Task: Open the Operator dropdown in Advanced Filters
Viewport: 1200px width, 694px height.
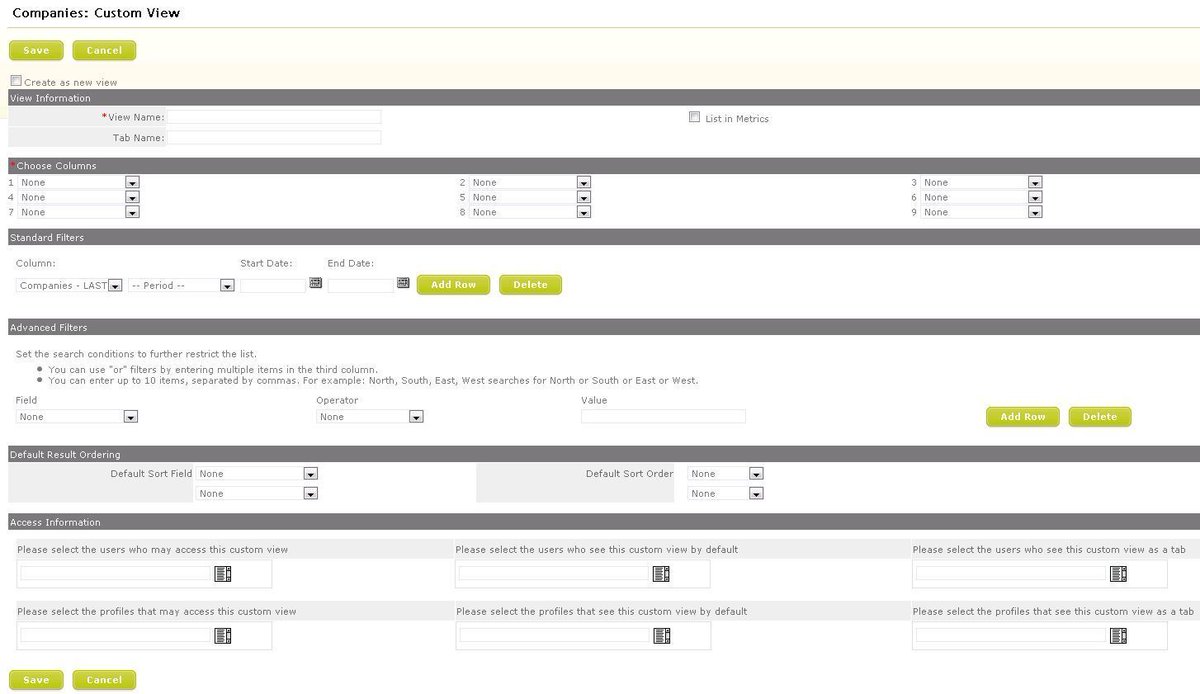Action: 417,417
